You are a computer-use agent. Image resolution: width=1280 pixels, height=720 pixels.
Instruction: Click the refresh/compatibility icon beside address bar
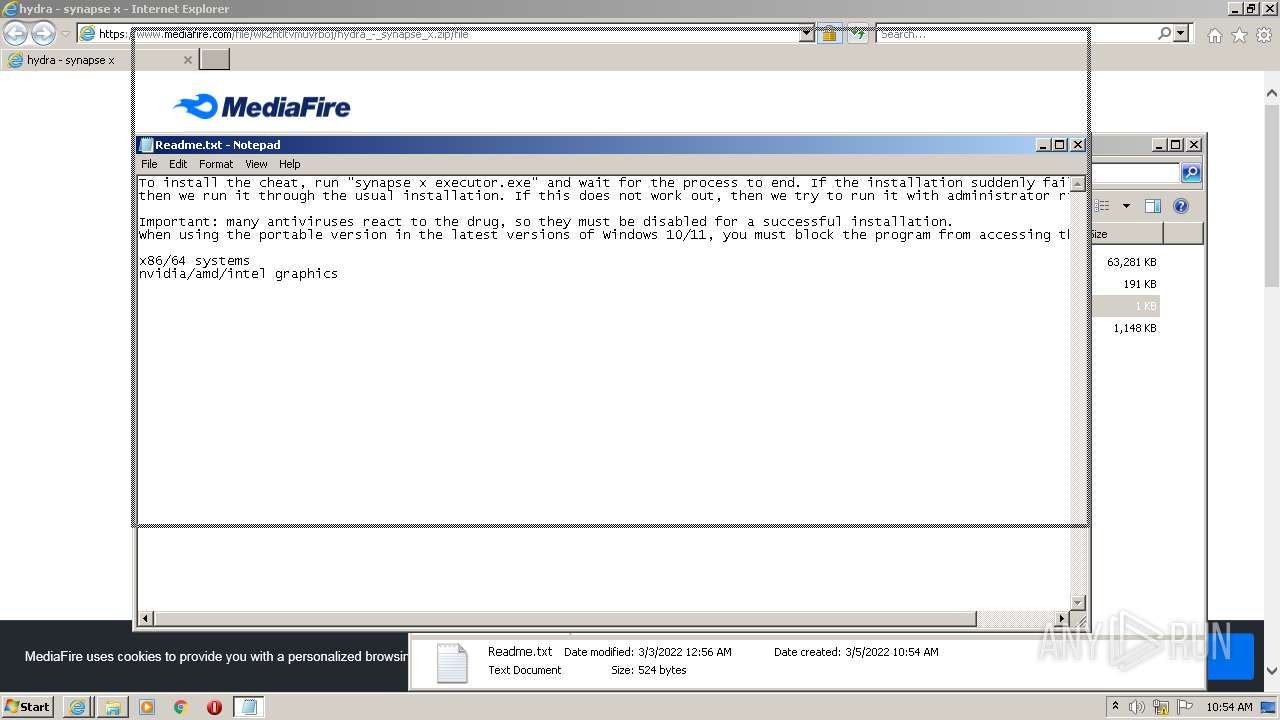[x=858, y=34]
